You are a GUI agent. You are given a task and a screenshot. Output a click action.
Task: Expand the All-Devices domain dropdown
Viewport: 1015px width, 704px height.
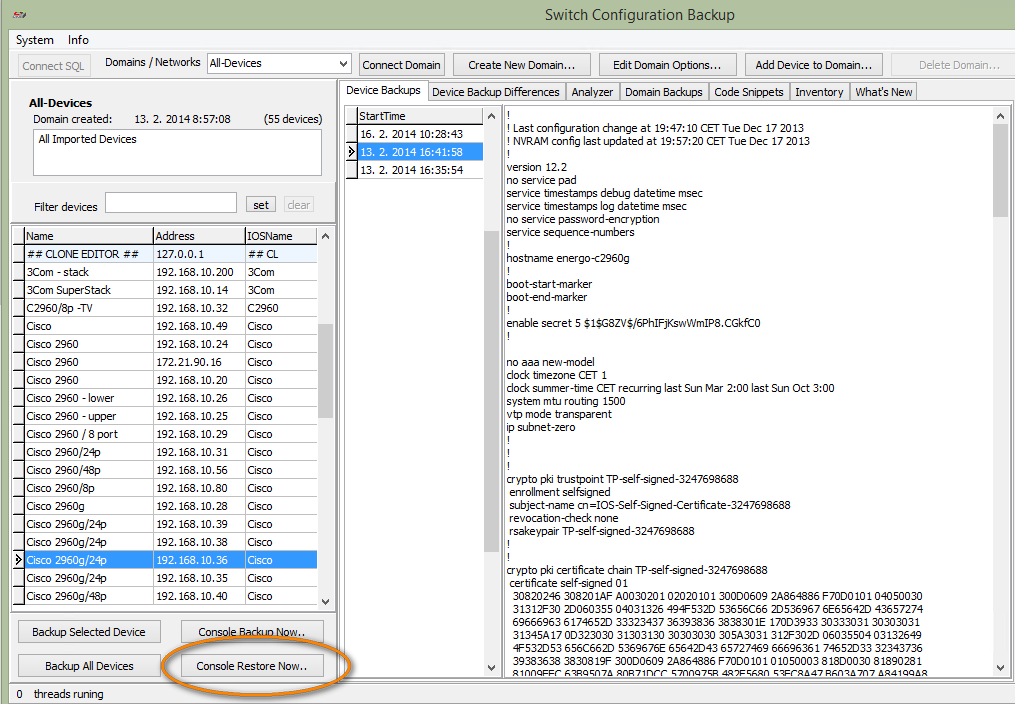click(344, 63)
